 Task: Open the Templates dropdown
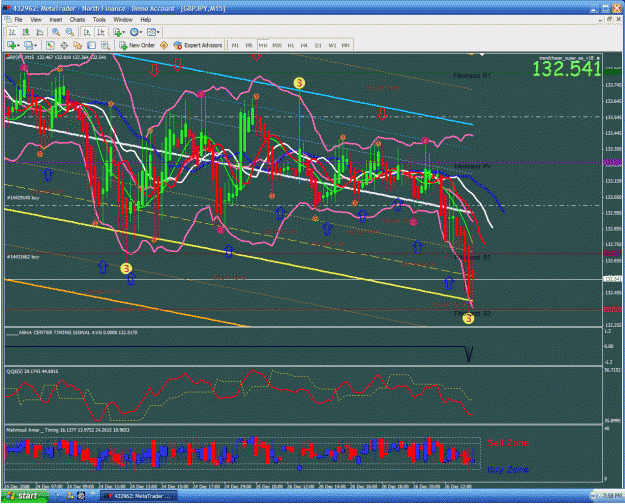(x=153, y=32)
